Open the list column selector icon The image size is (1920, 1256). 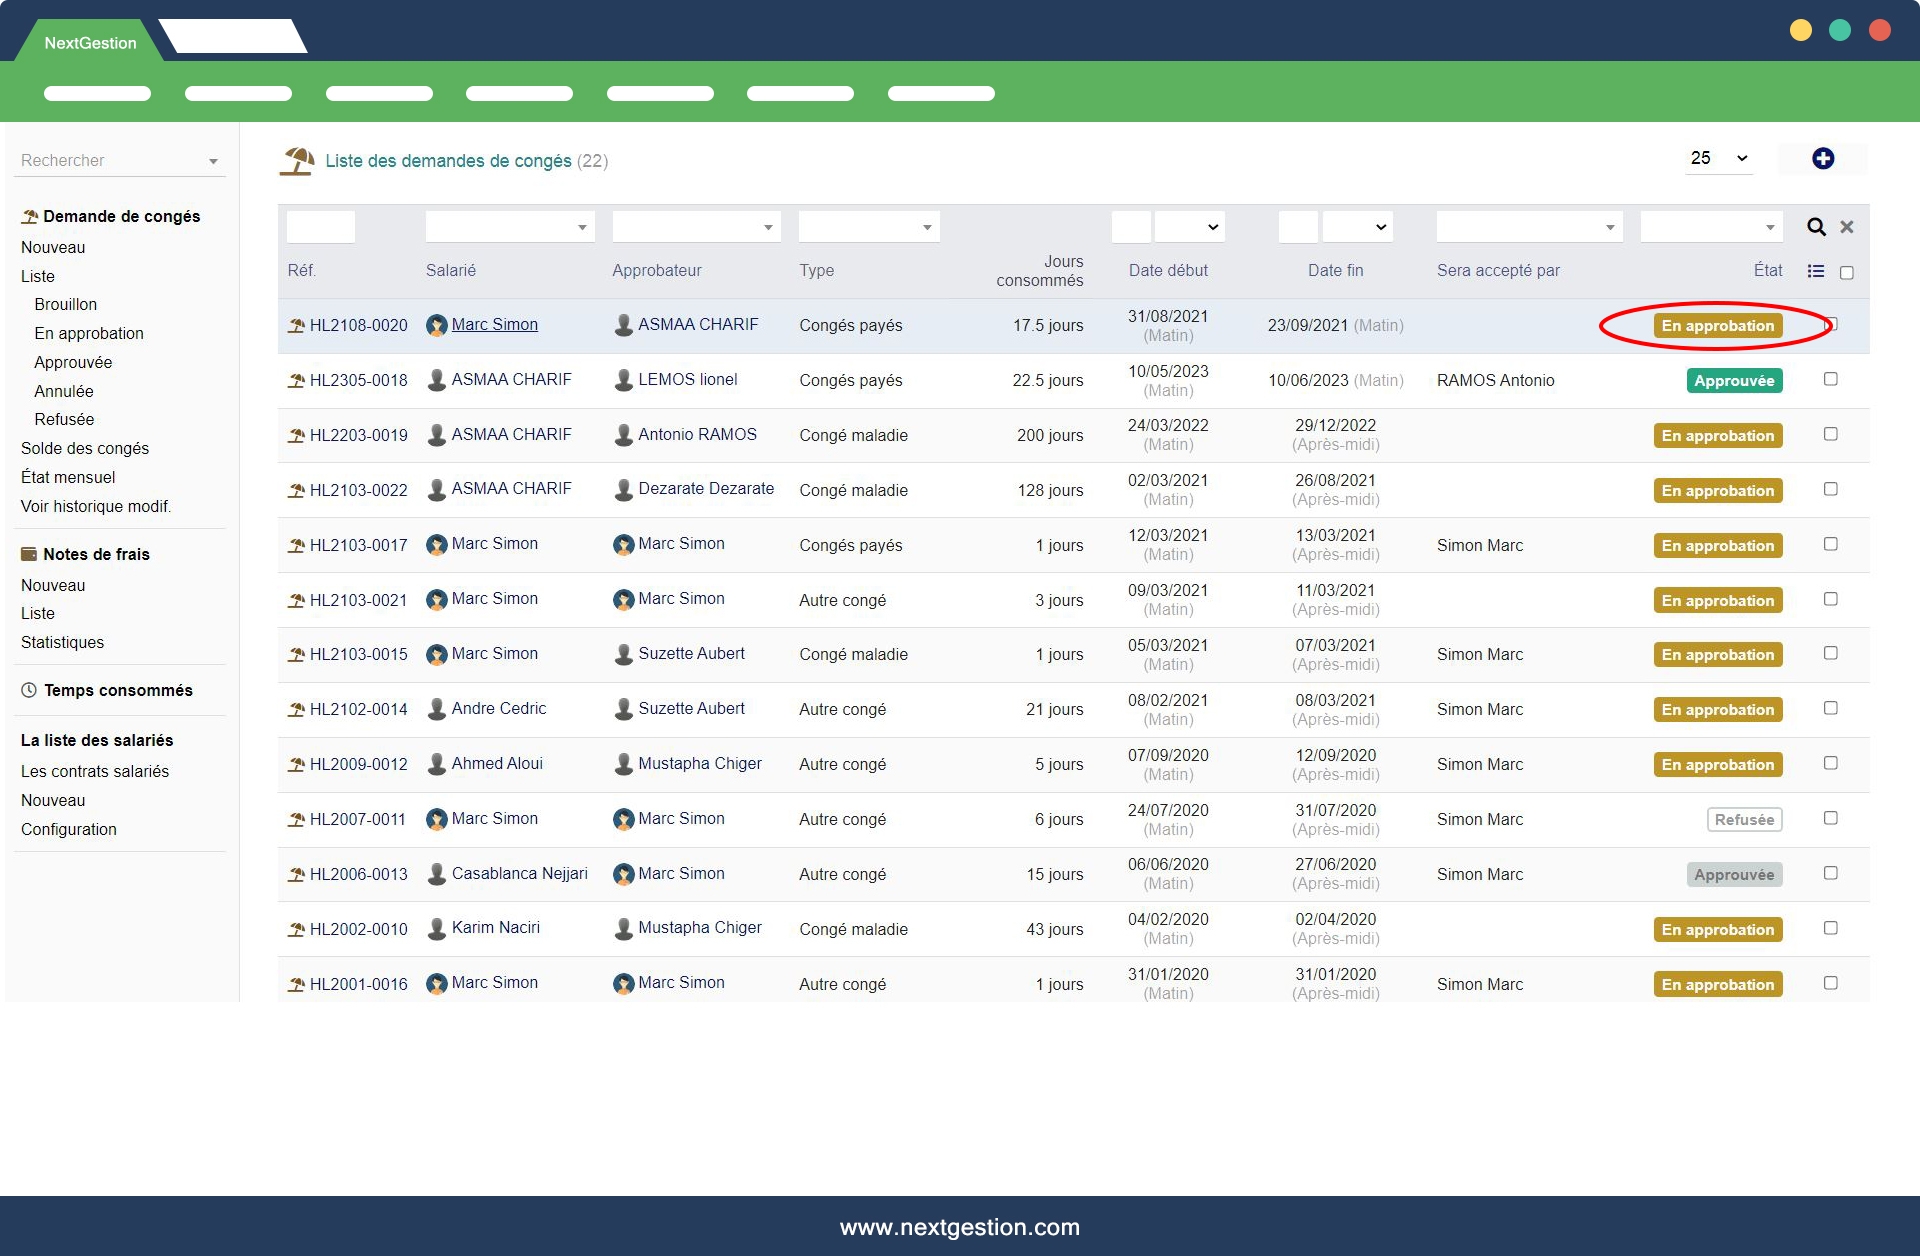pyautogui.click(x=1816, y=271)
